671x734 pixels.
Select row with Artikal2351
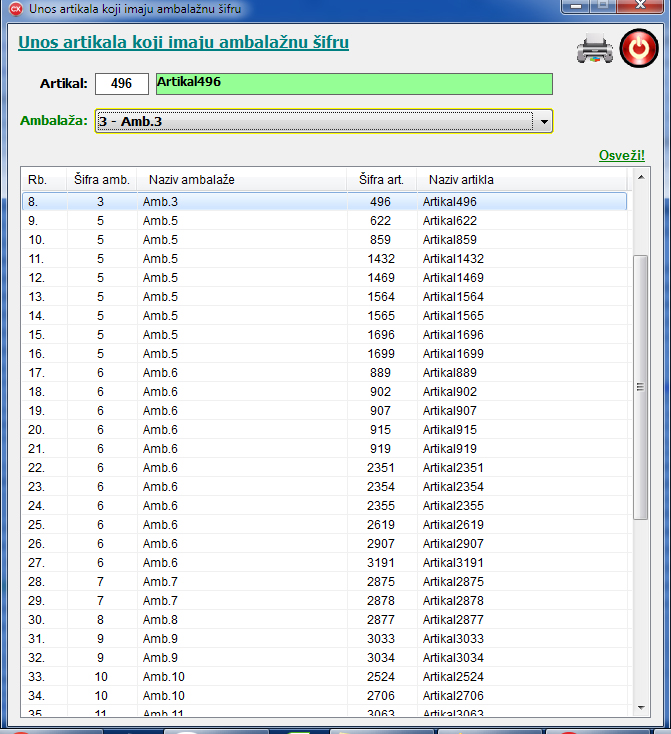[x=324, y=468]
